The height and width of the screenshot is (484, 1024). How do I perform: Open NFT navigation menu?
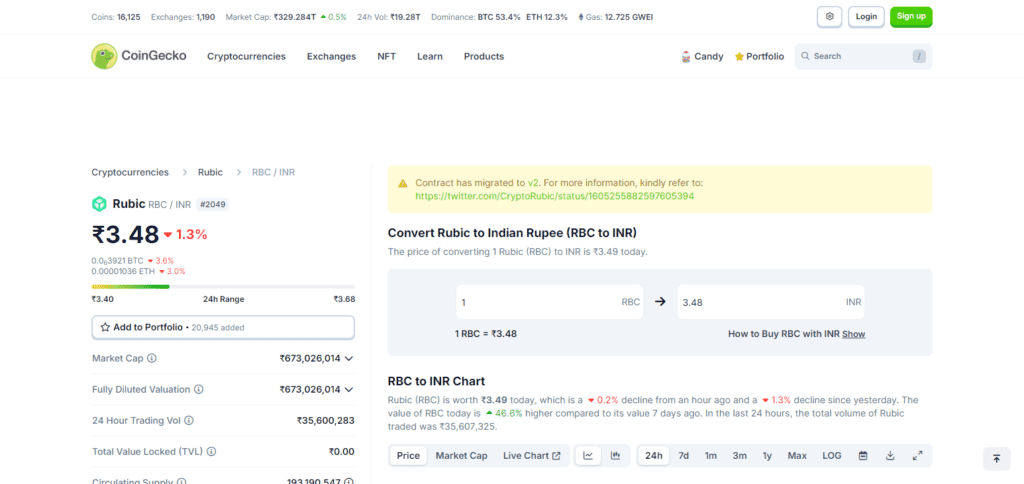tap(387, 57)
